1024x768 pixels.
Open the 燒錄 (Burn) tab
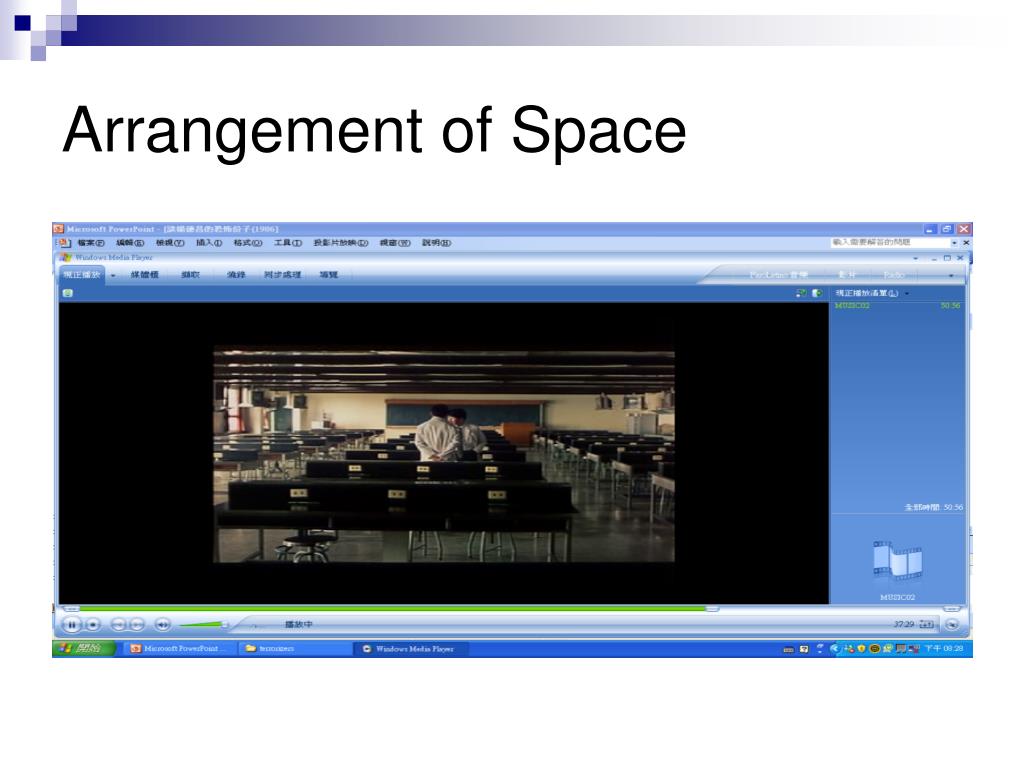coord(236,275)
